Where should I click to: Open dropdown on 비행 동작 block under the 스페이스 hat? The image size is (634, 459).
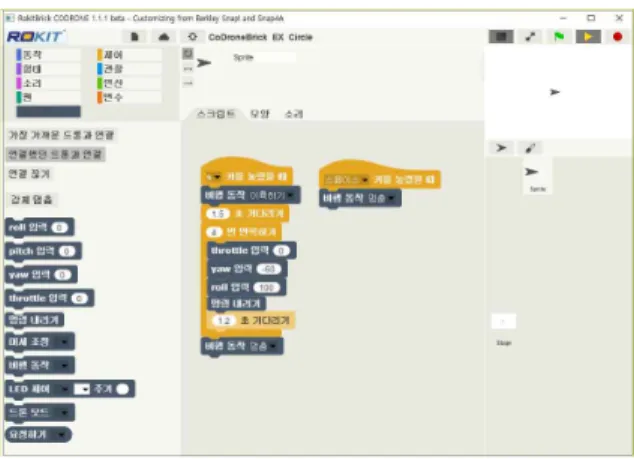click(x=391, y=198)
